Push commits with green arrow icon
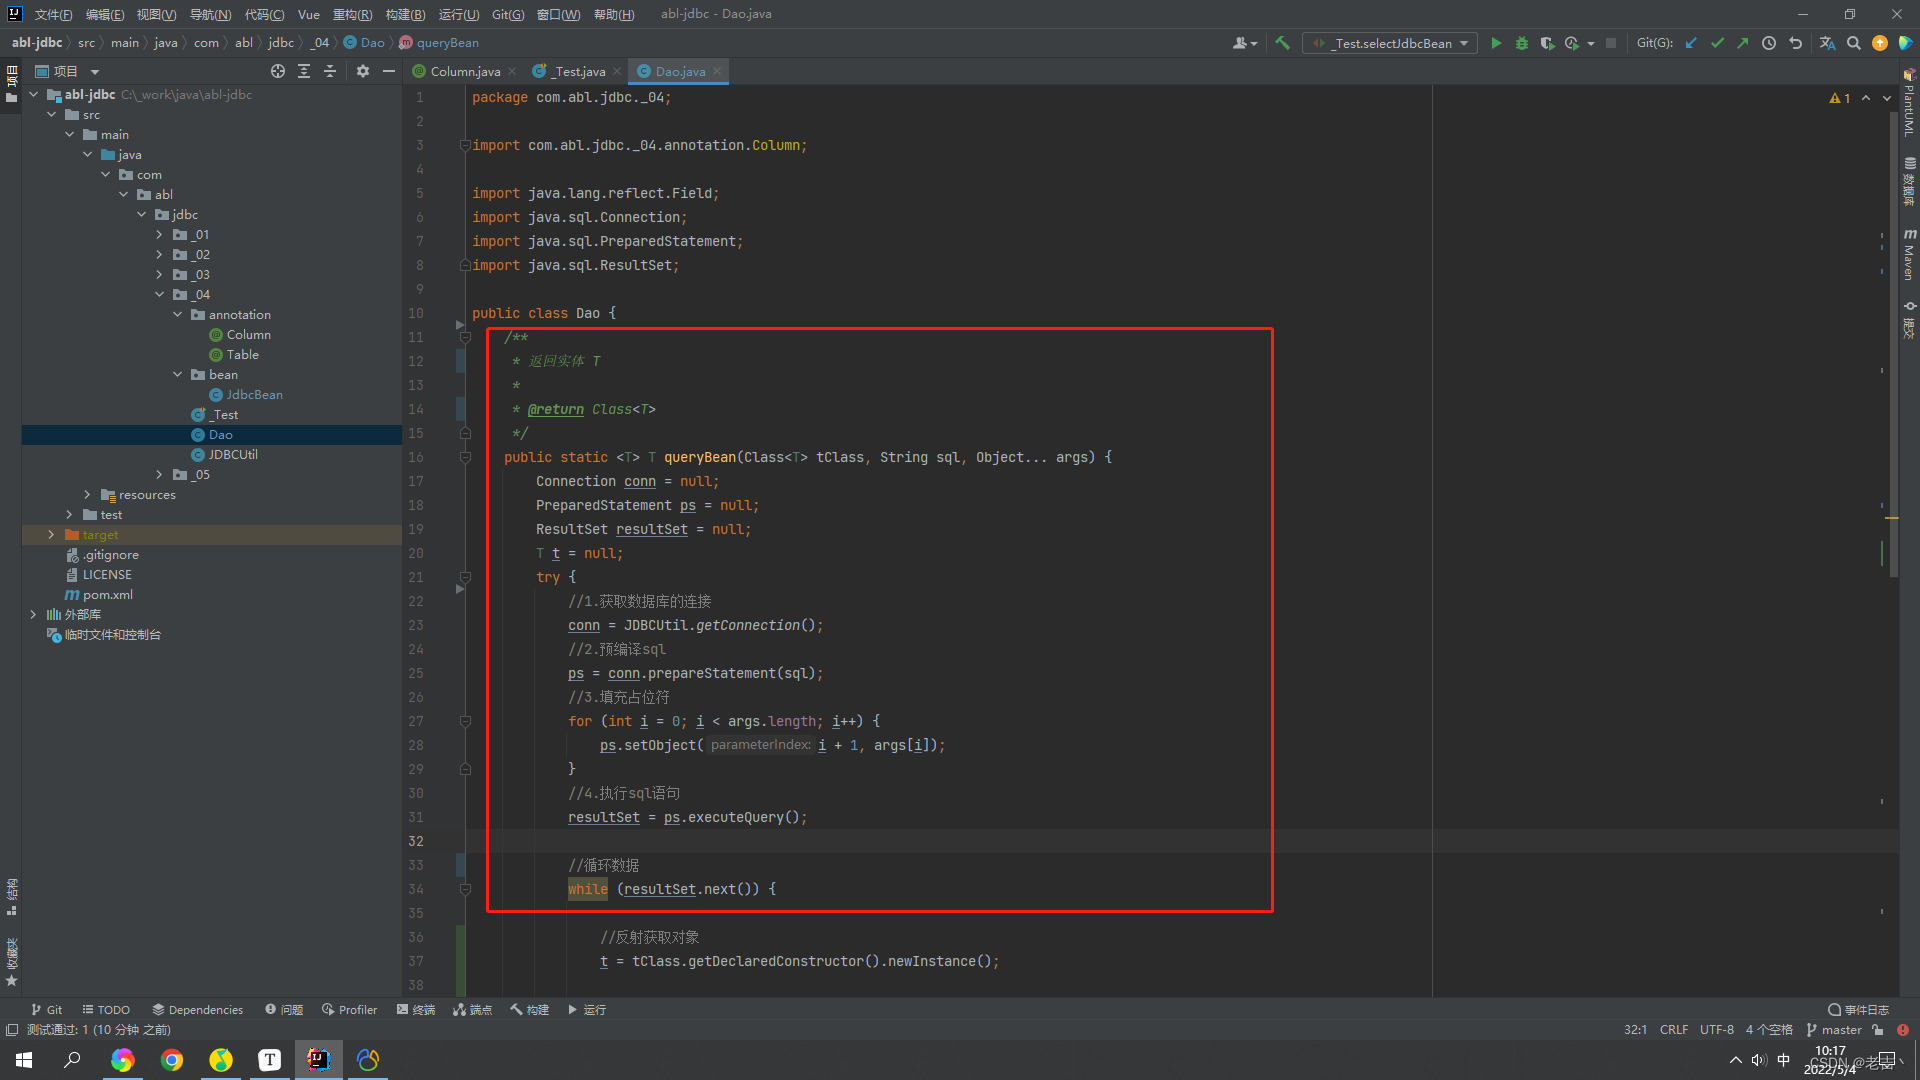Screen dimensions: 1920x1080 [x=1743, y=43]
